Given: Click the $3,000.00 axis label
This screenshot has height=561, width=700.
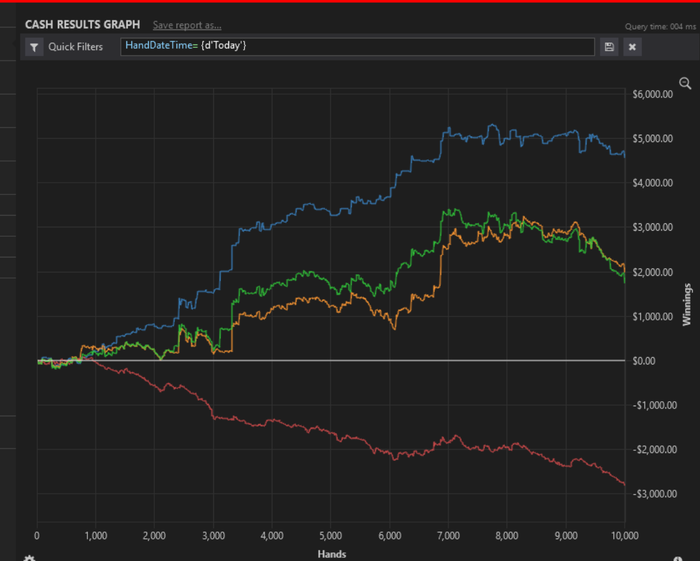Looking at the screenshot, I should (x=653, y=227).
